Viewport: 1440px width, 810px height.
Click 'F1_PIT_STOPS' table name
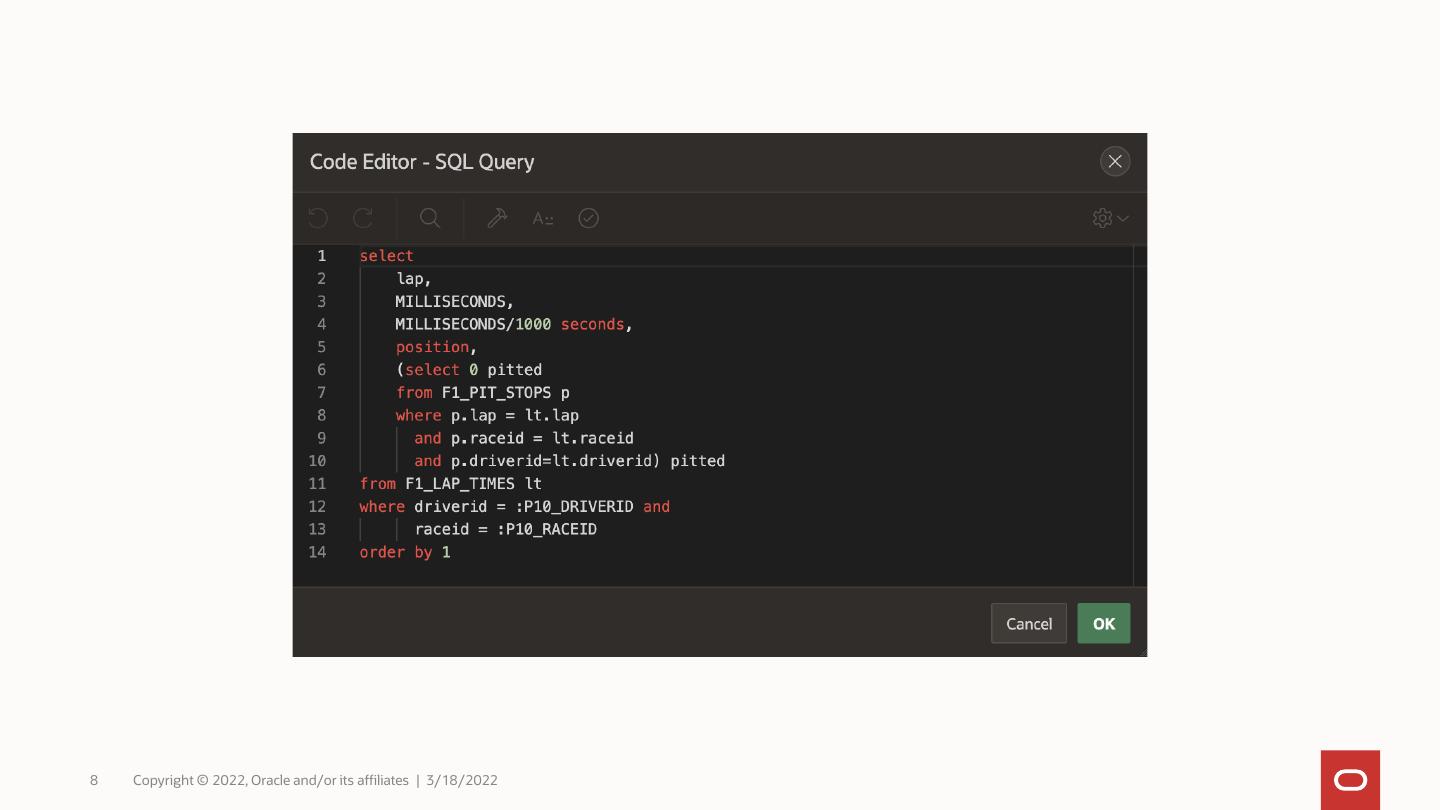click(496, 393)
